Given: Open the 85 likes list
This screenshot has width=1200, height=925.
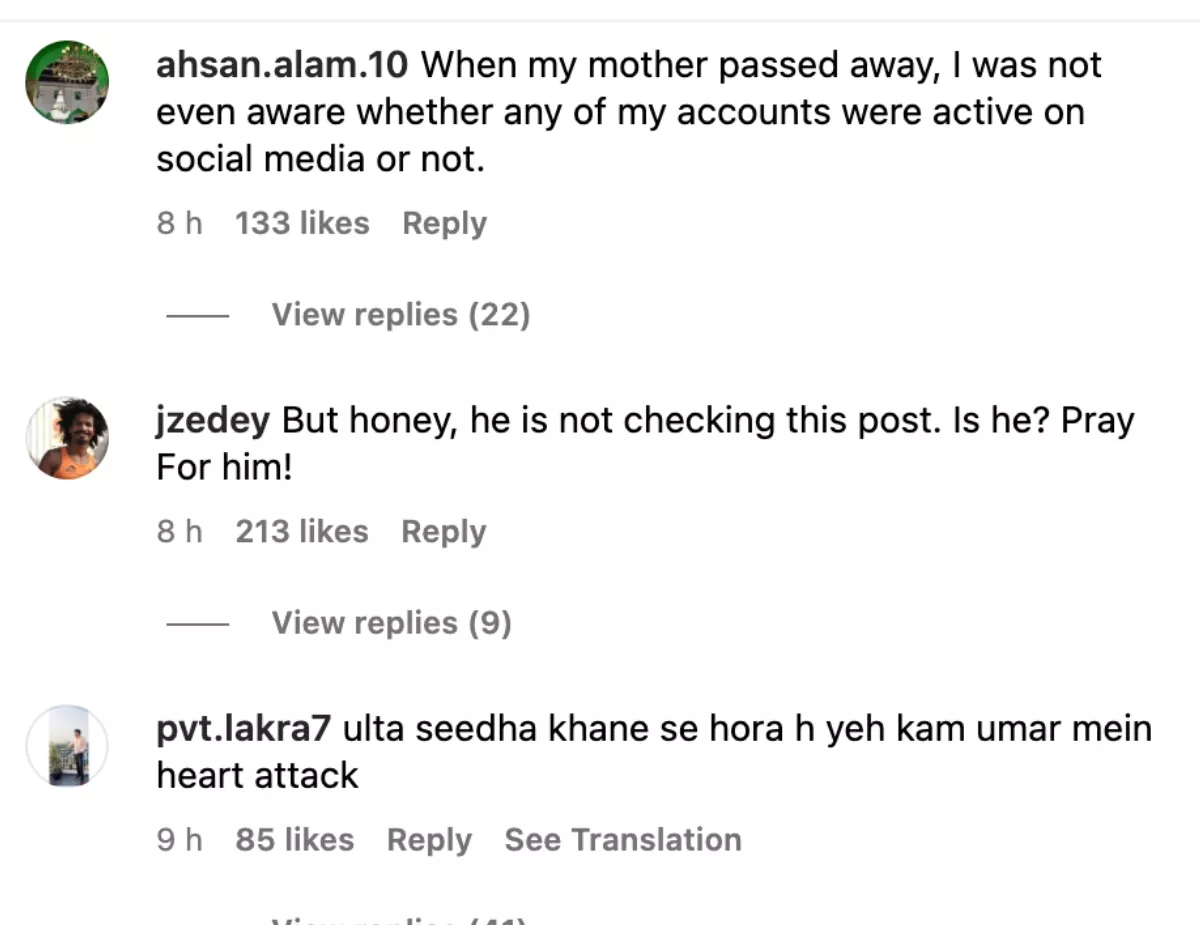Looking at the screenshot, I should click(294, 840).
